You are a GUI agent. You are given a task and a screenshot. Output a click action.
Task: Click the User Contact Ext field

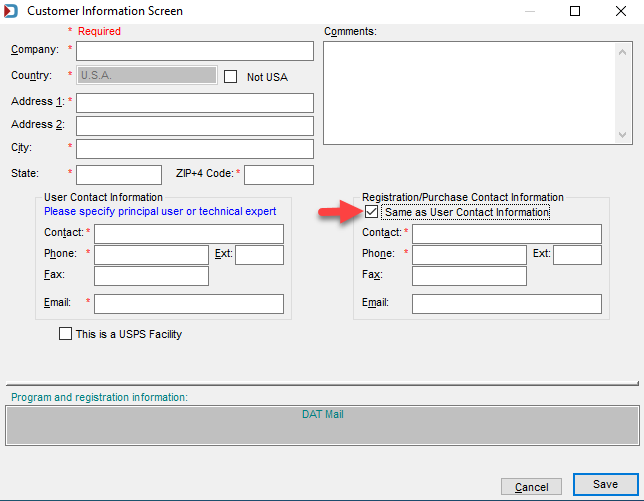point(260,255)
